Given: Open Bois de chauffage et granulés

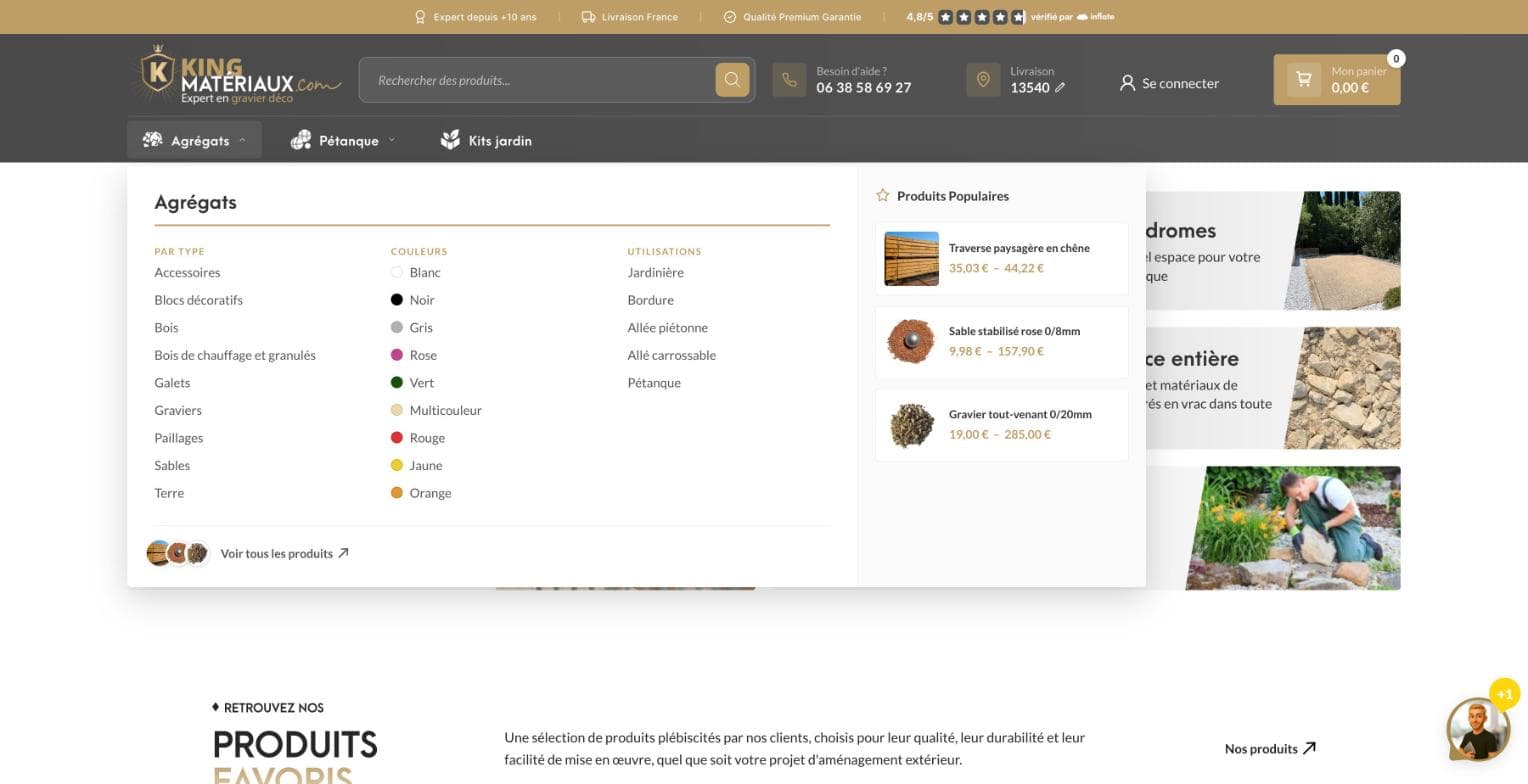Looking at the screenshot, I should (235, 355).
